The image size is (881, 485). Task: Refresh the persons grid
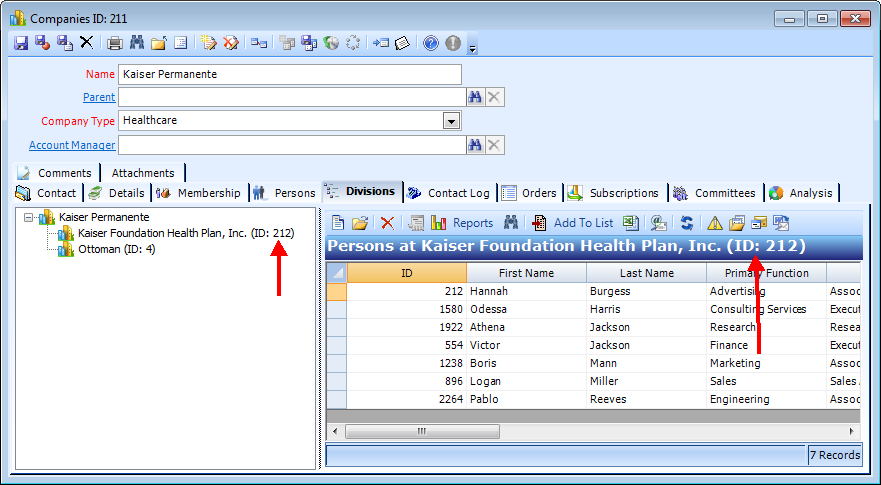tap(687, 223)
